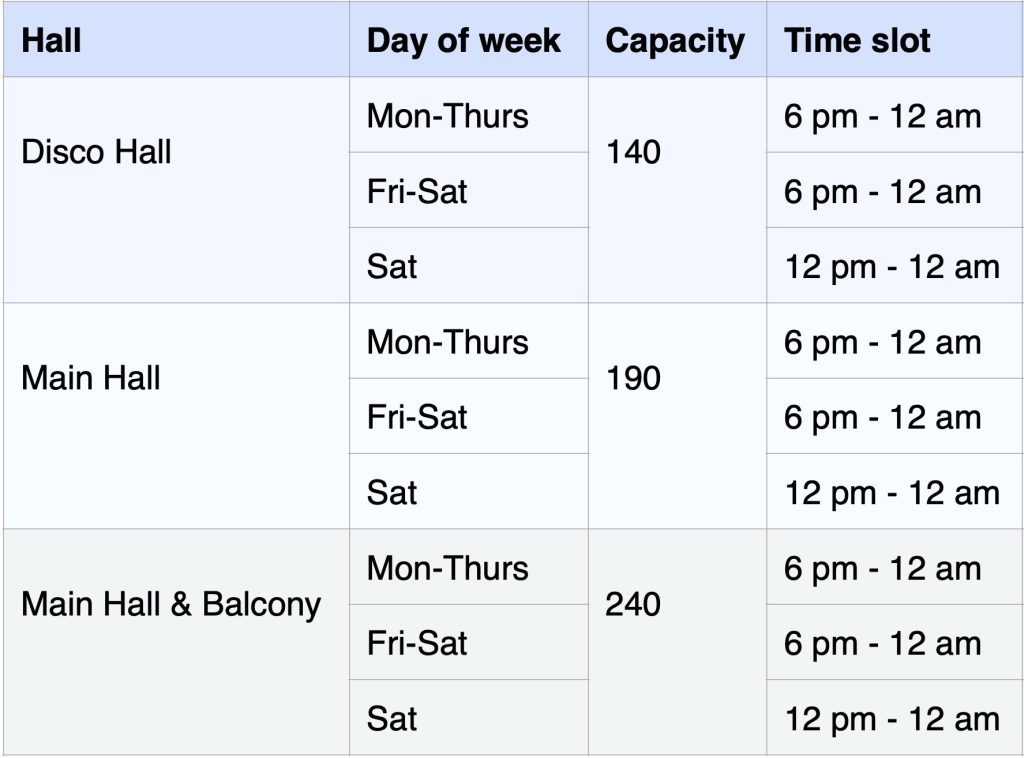Click the Hall column header
Screen dimensions: 1024x758
tap(52, 40)
